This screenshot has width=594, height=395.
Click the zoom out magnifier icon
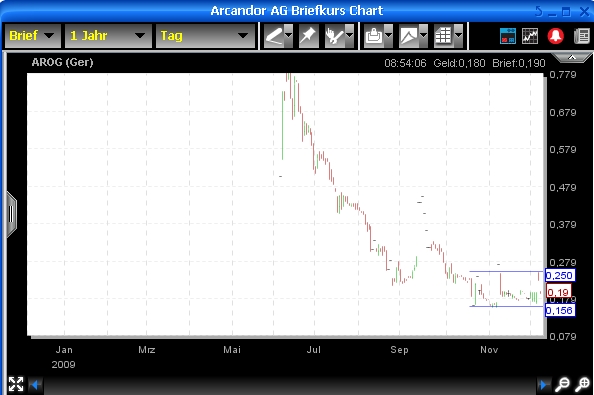[562, 384]
